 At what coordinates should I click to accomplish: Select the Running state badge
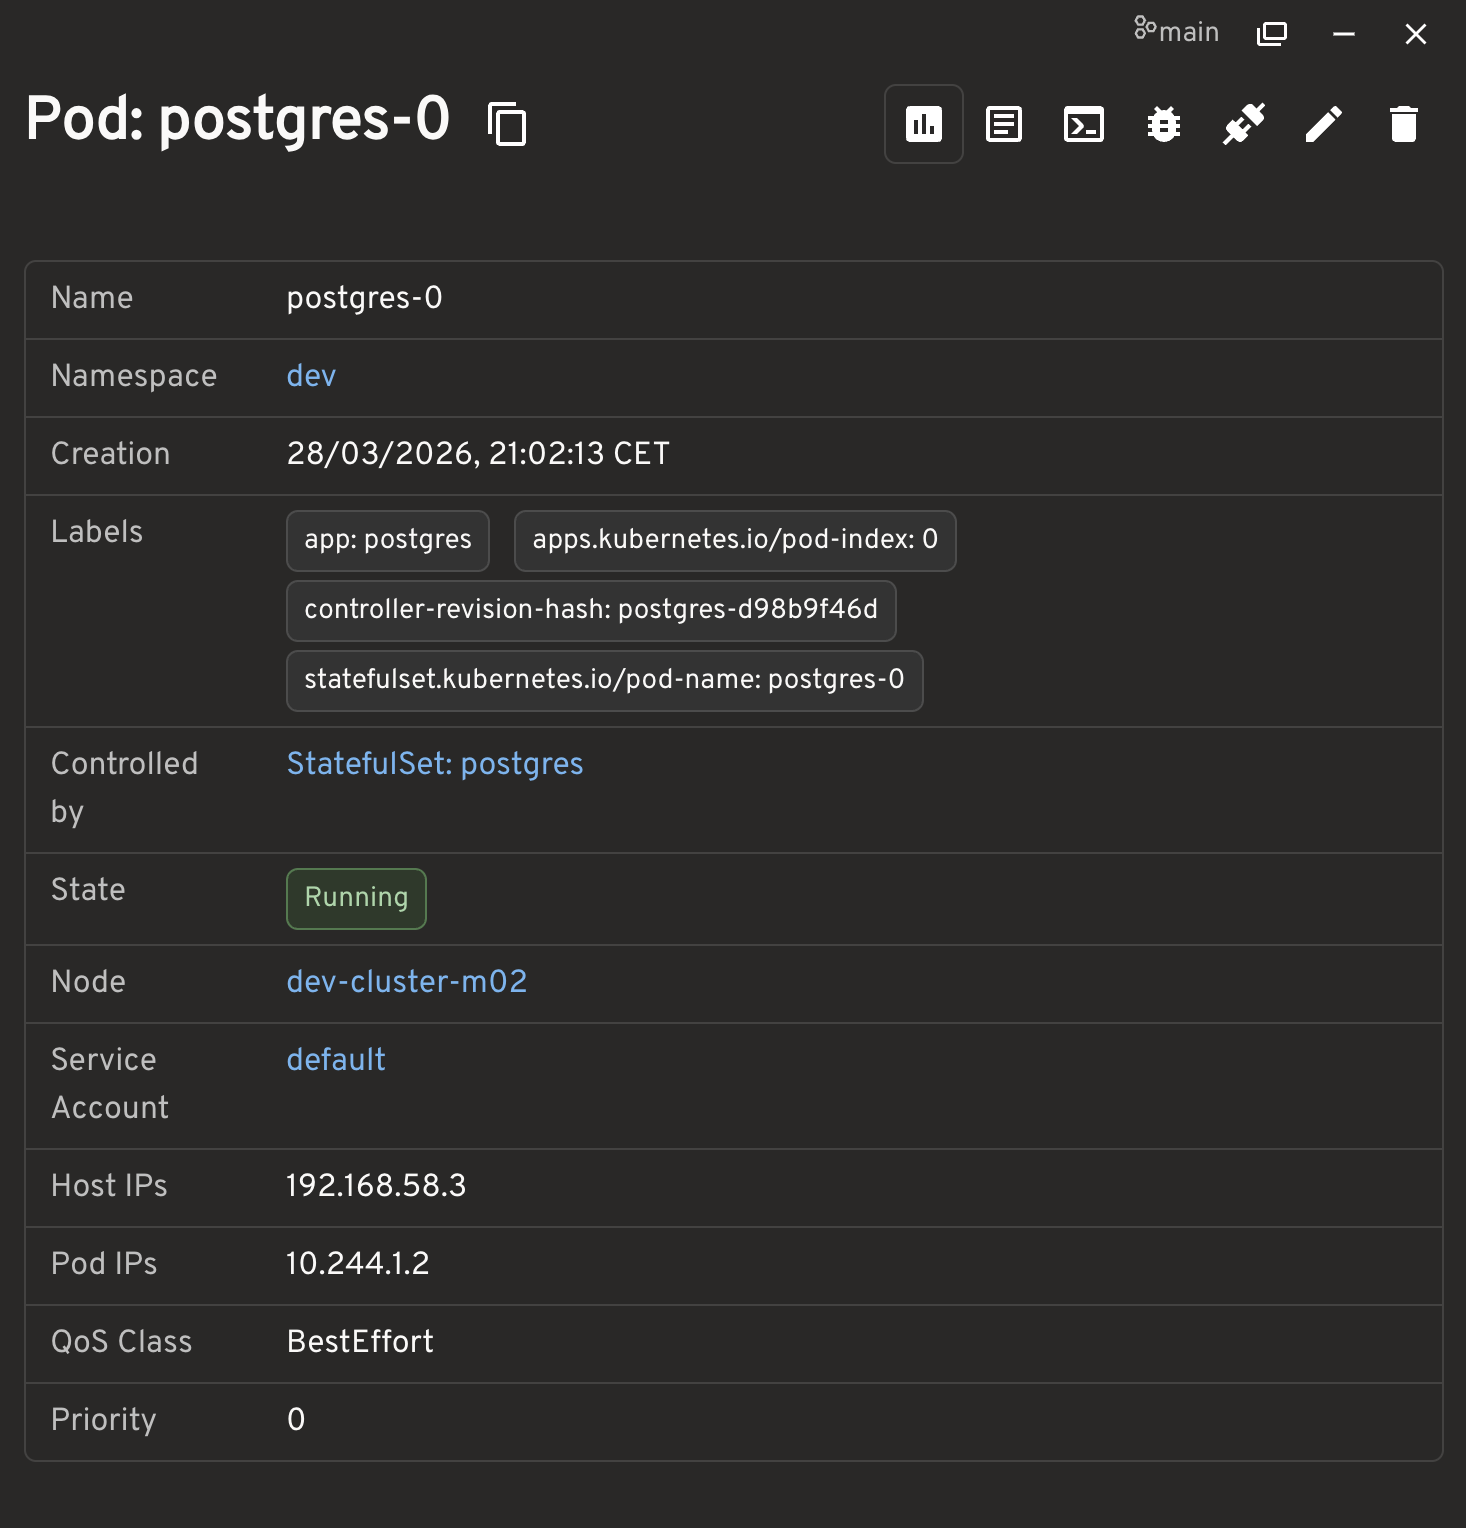(x=355, y=898)
